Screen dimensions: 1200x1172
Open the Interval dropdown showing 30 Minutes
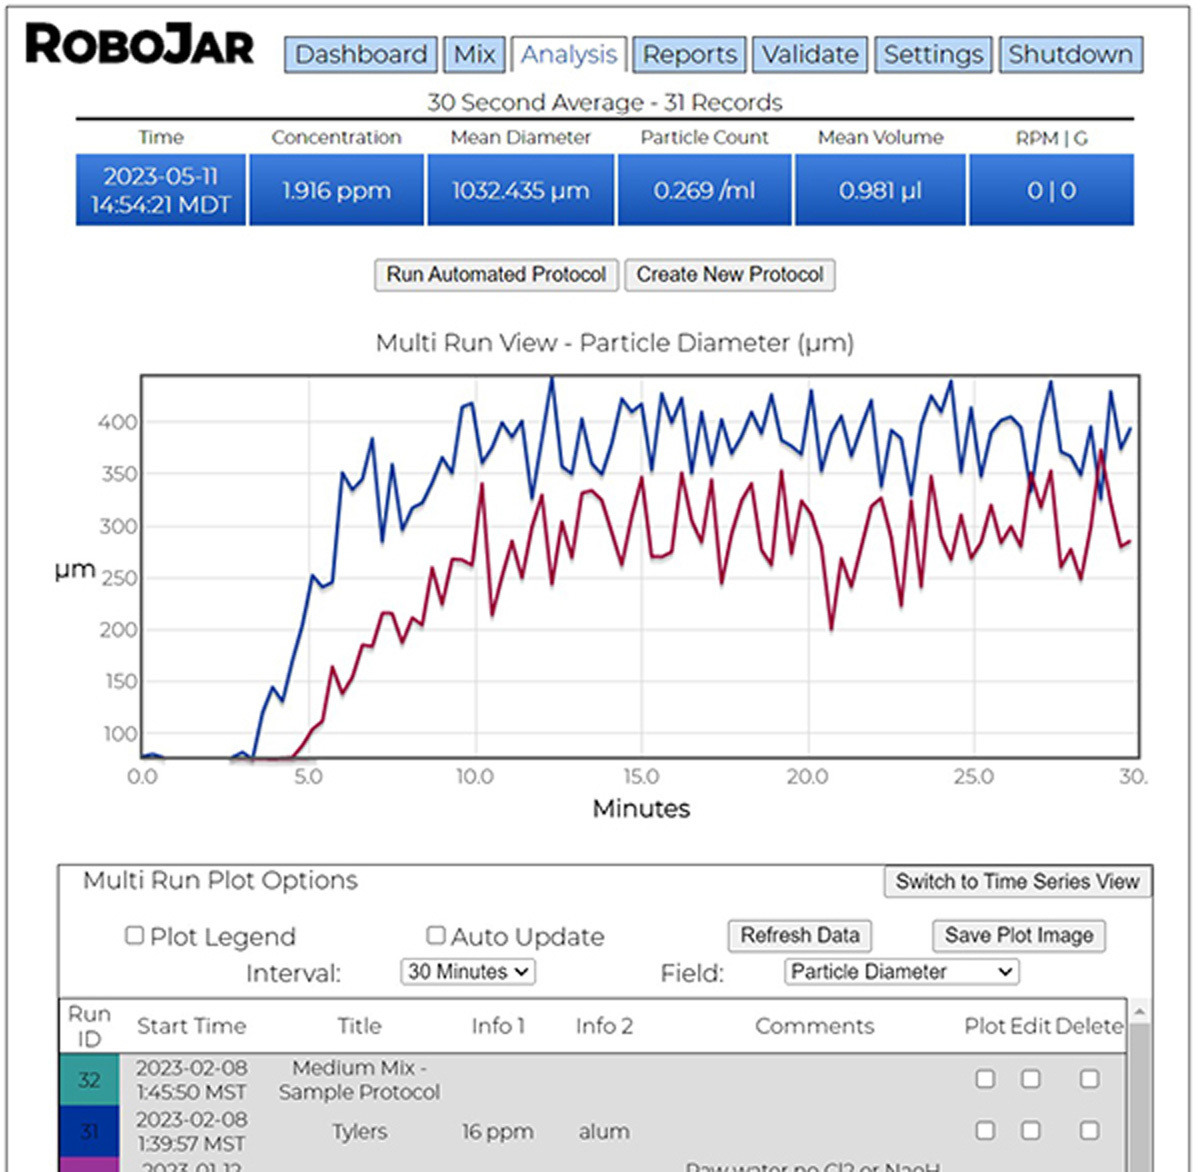467,971
